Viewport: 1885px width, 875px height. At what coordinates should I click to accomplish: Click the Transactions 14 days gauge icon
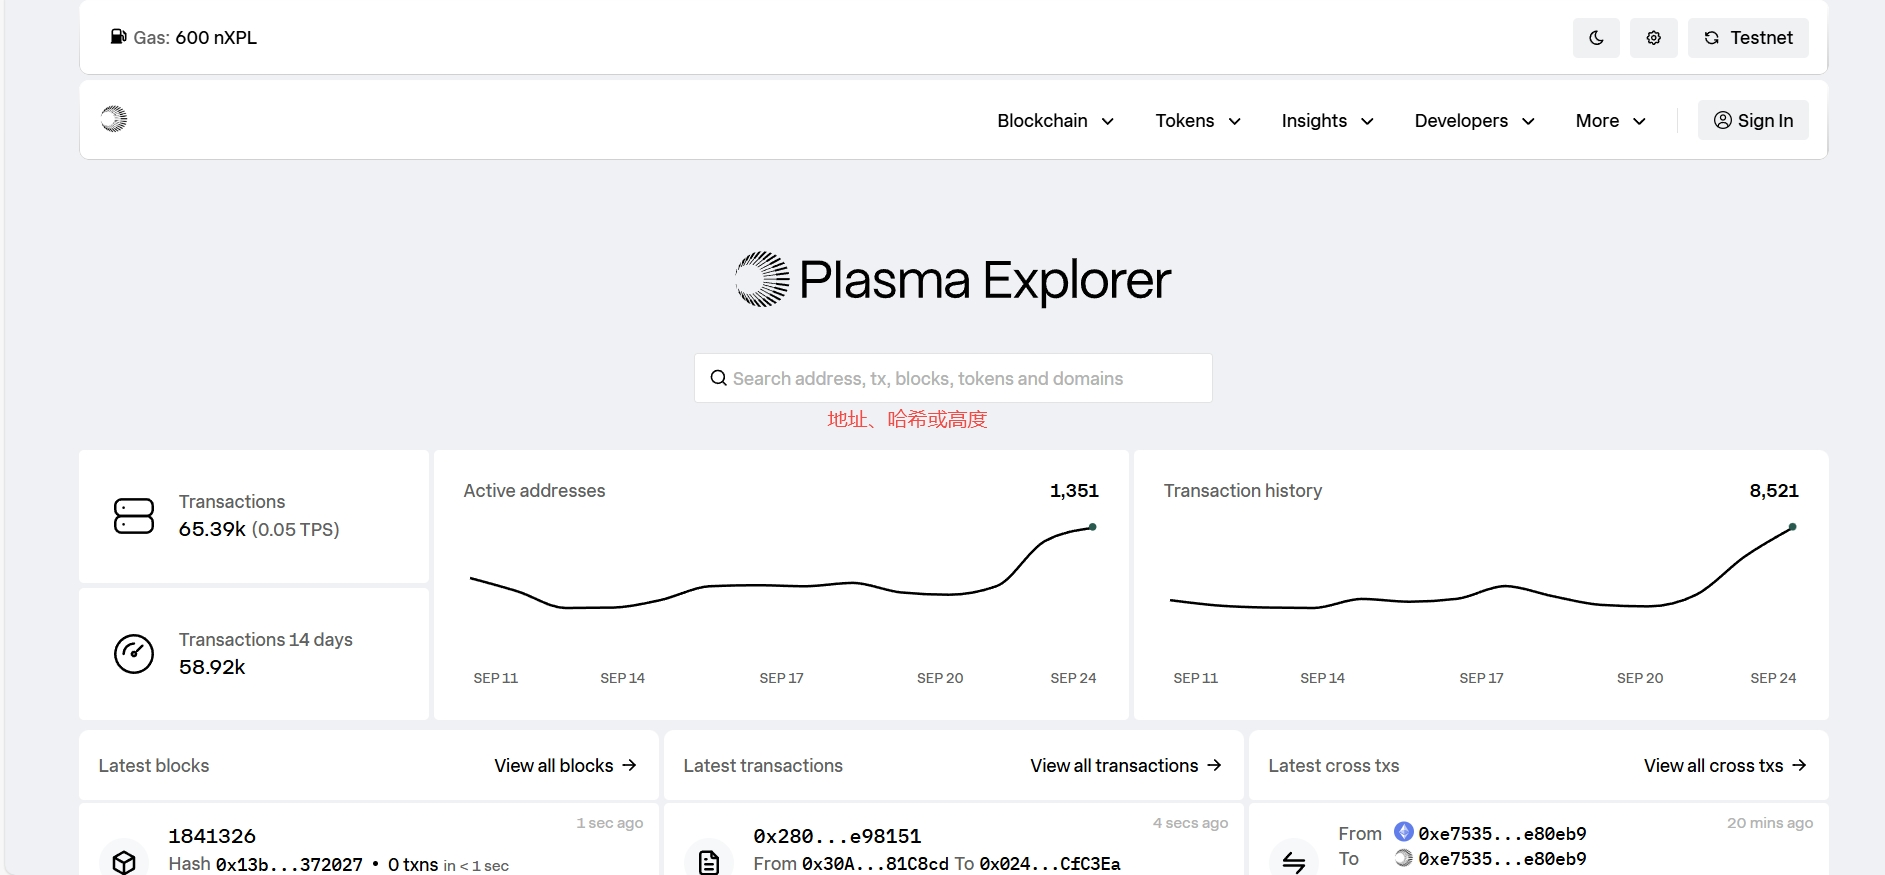point(134,654)
